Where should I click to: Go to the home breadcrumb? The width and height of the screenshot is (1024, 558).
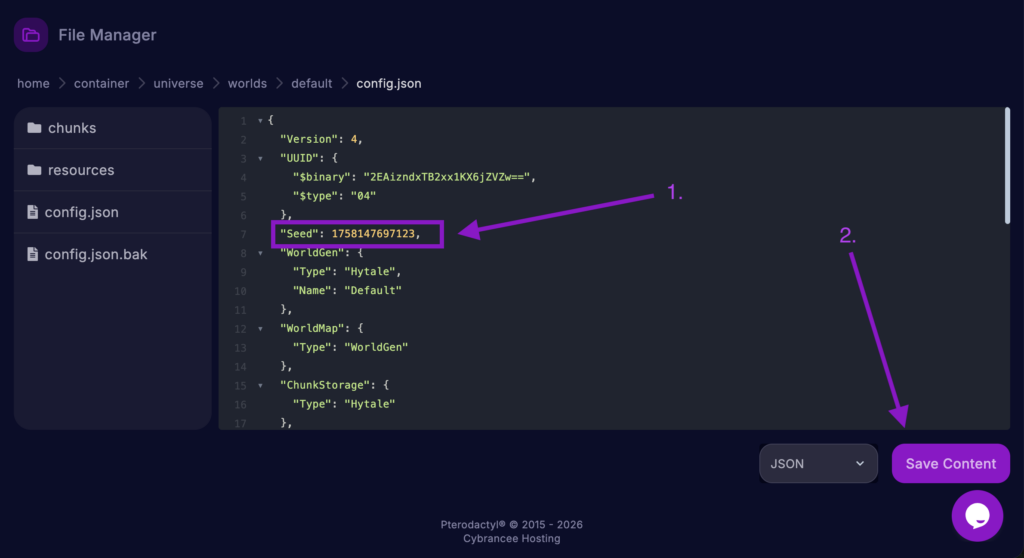click(x=33, y=83)
